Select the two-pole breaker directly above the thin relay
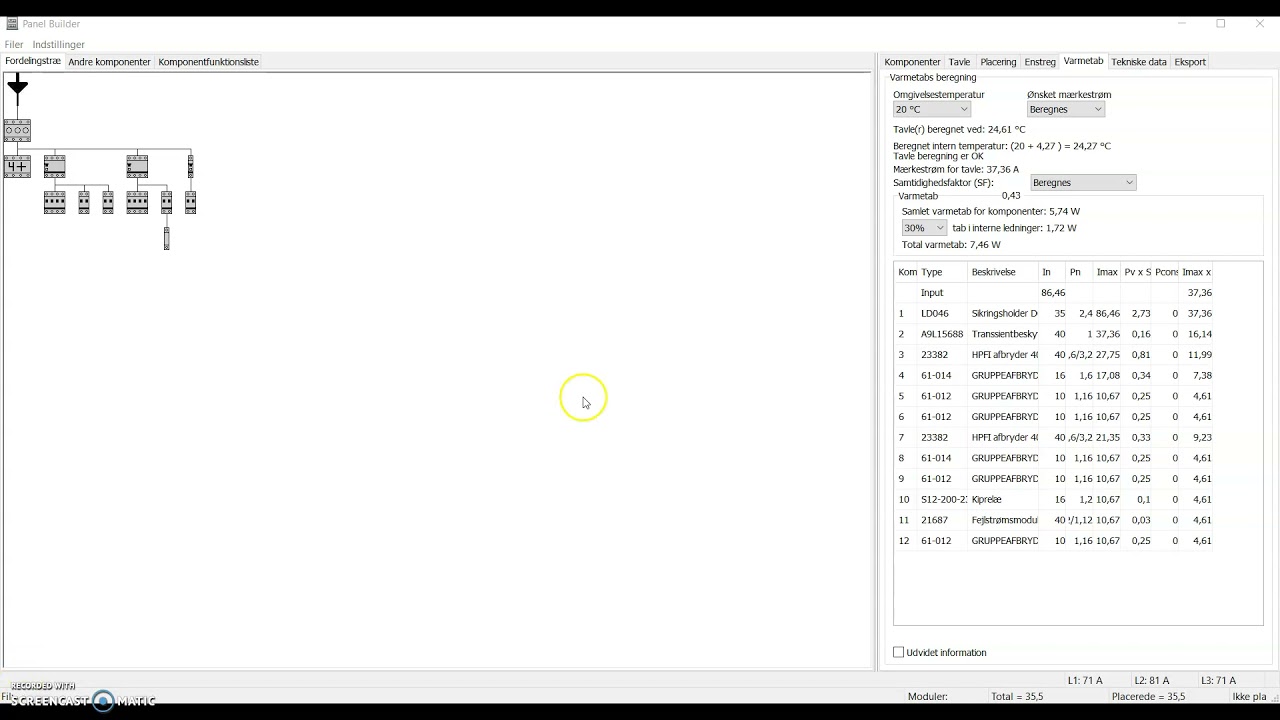 (x=166, y=203)
